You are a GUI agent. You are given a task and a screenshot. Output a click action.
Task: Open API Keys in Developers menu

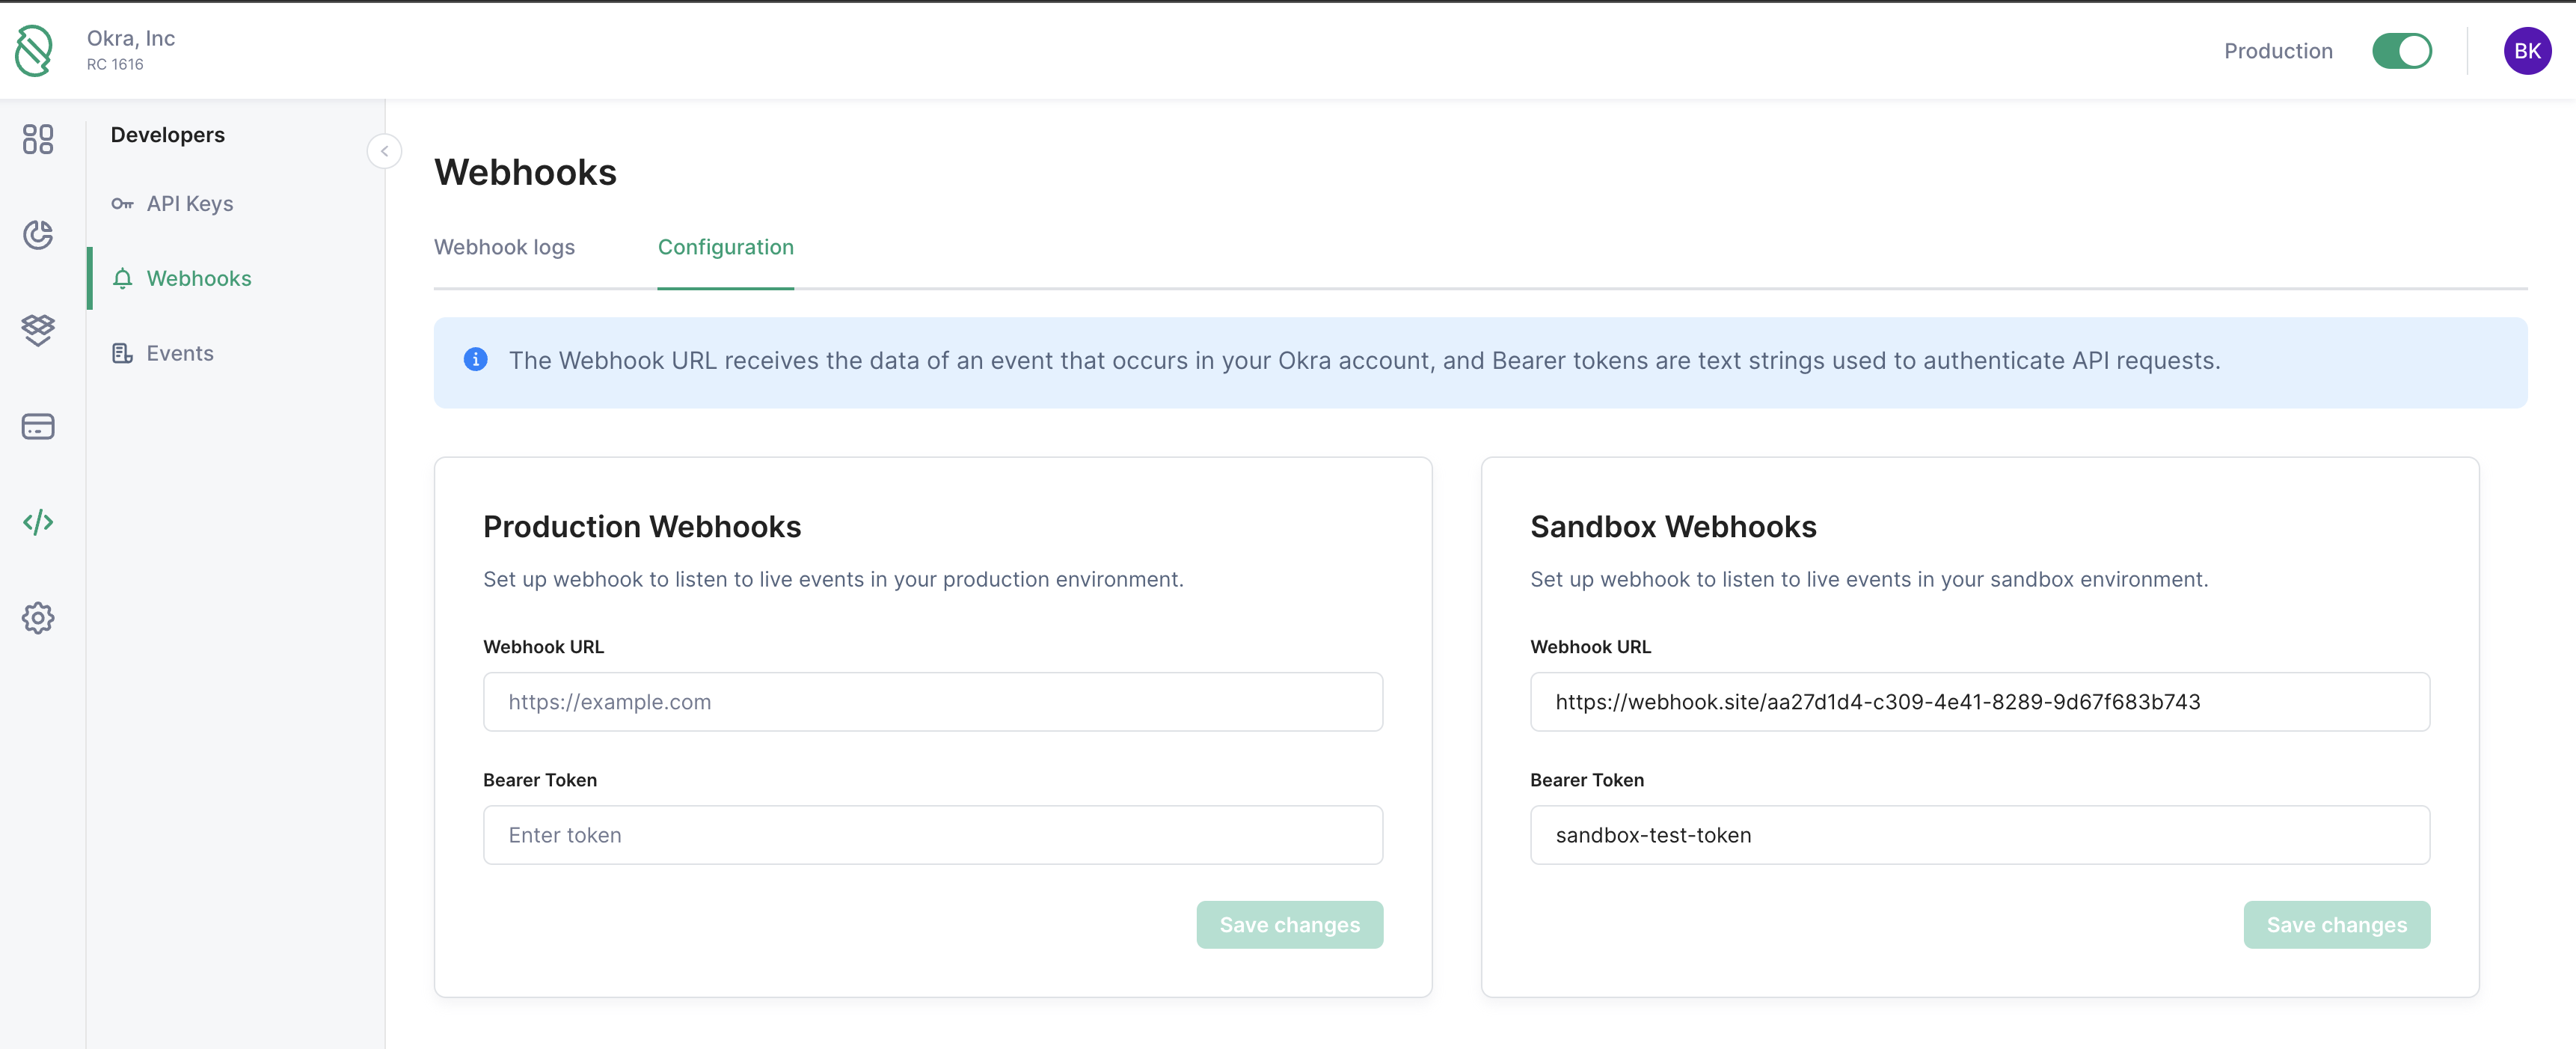[189, 204]
